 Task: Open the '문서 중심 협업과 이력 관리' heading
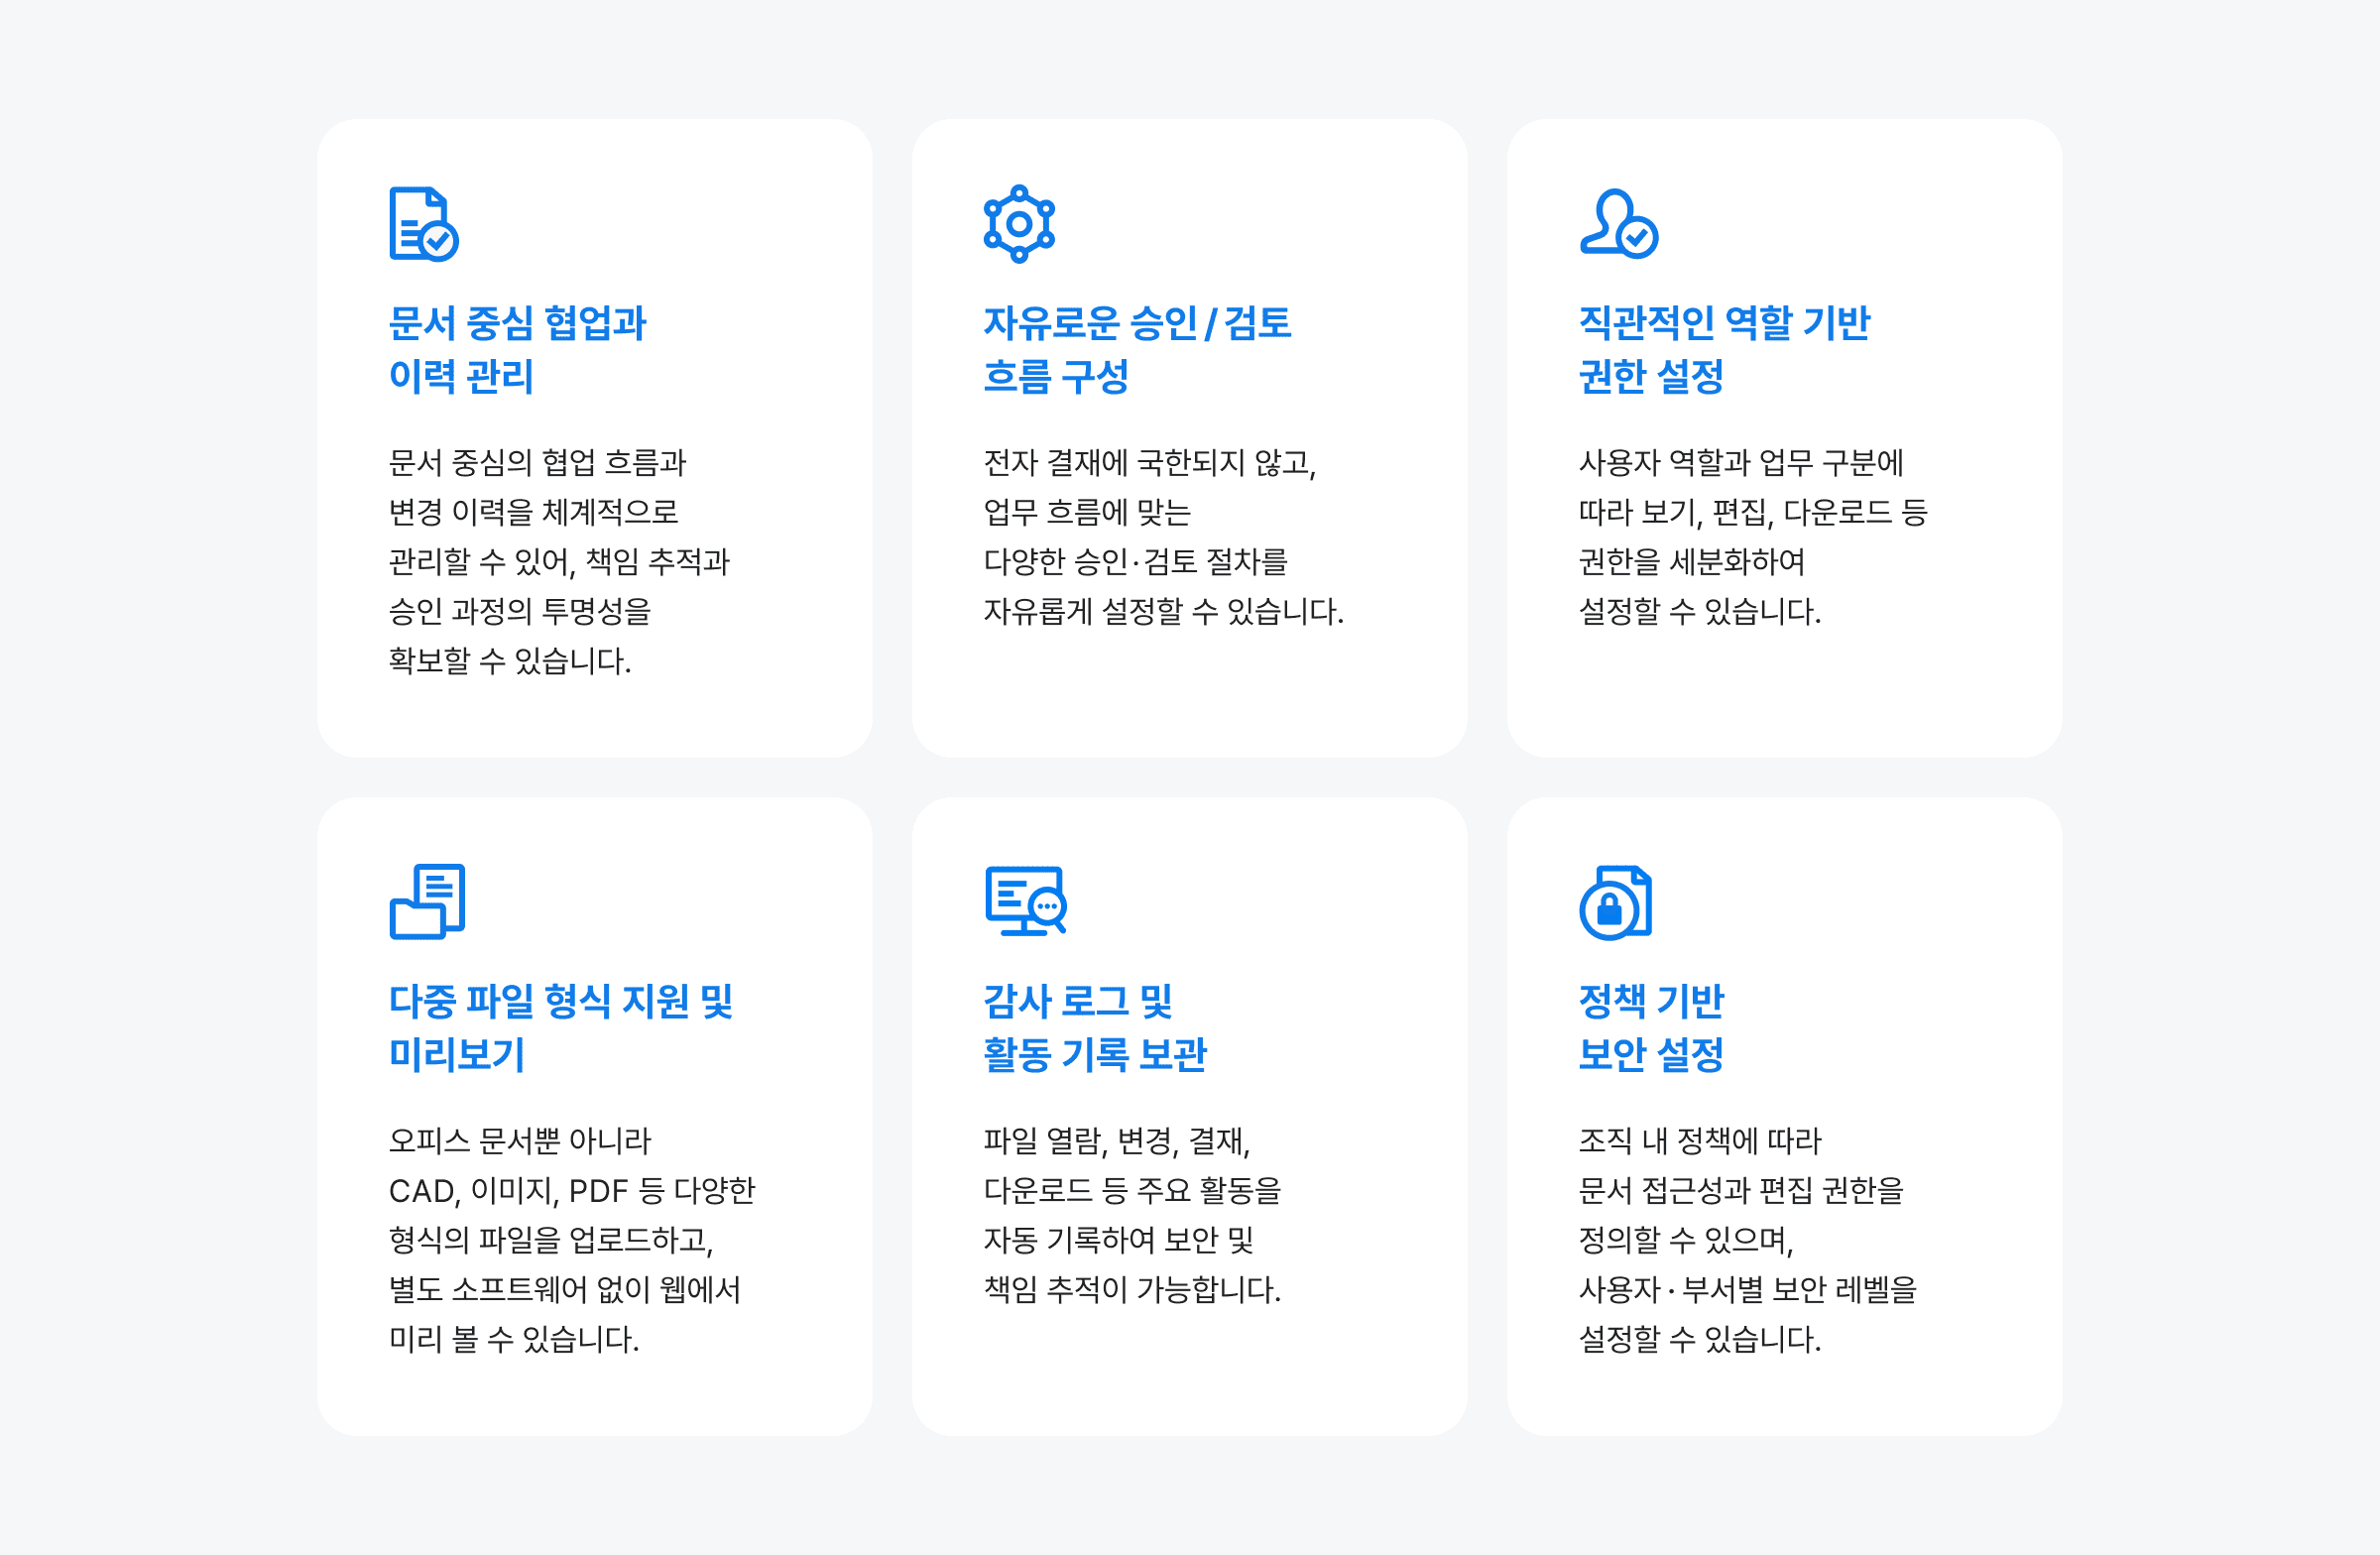[x=517, y=349]
